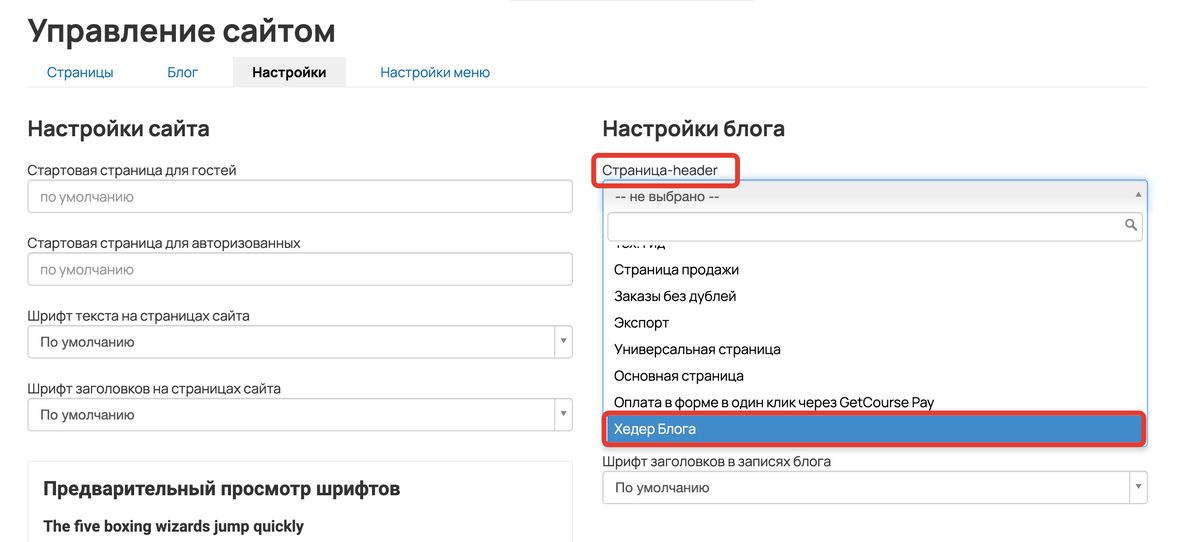Click the Настройки сайта heading

[x=118, y=129]
